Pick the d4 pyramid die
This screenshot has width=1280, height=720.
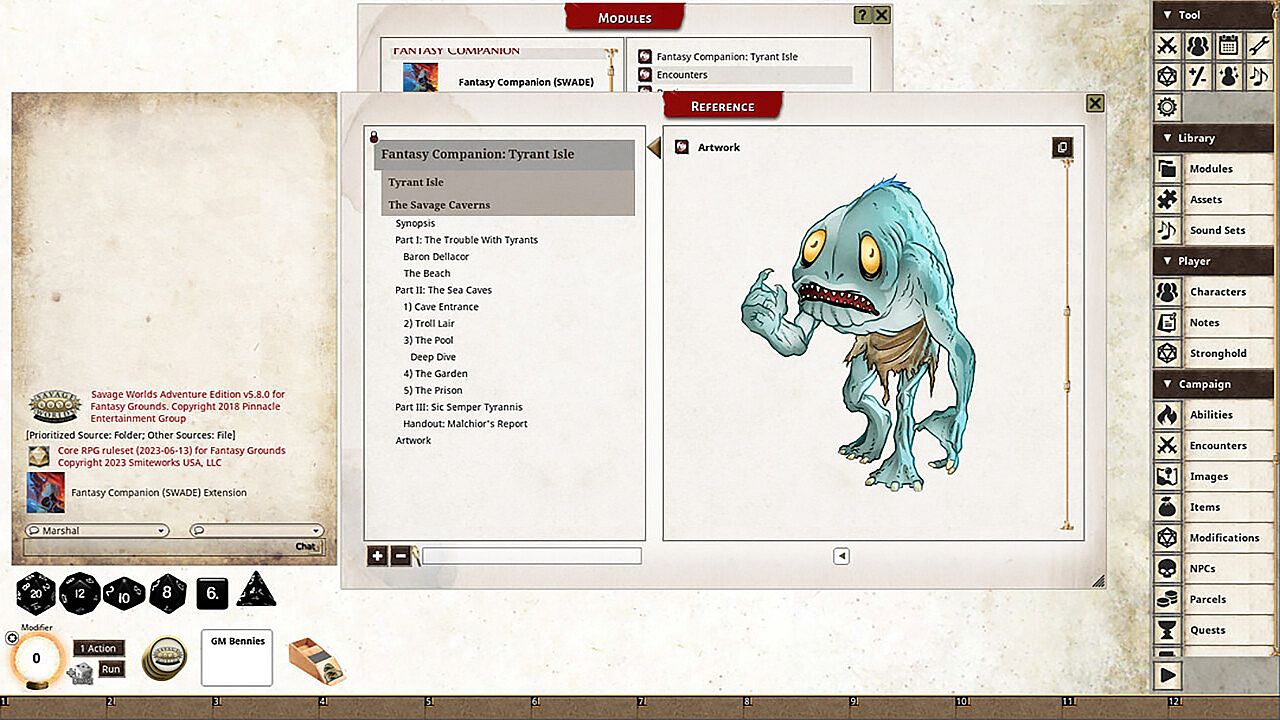pos(256,590)
